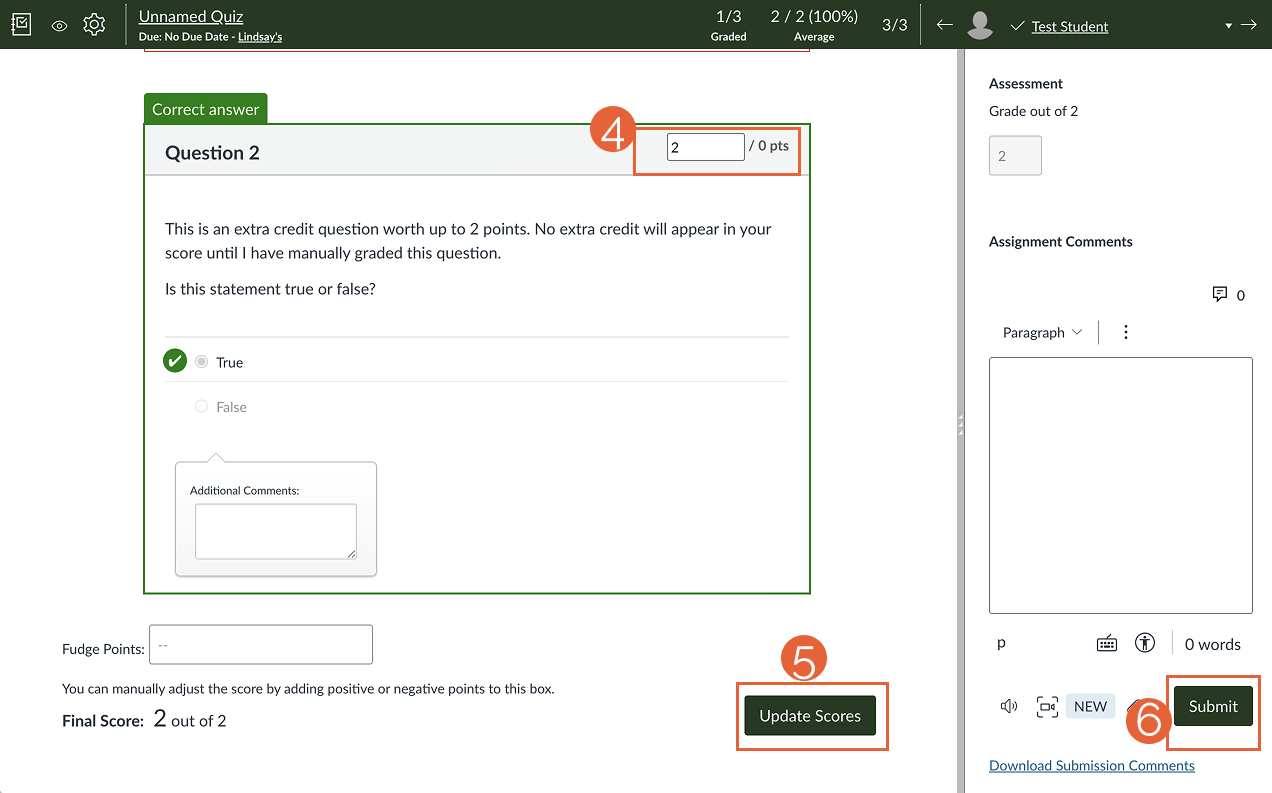Go to next student with right arrow

pyautogui.click(x=1249, y=24)
